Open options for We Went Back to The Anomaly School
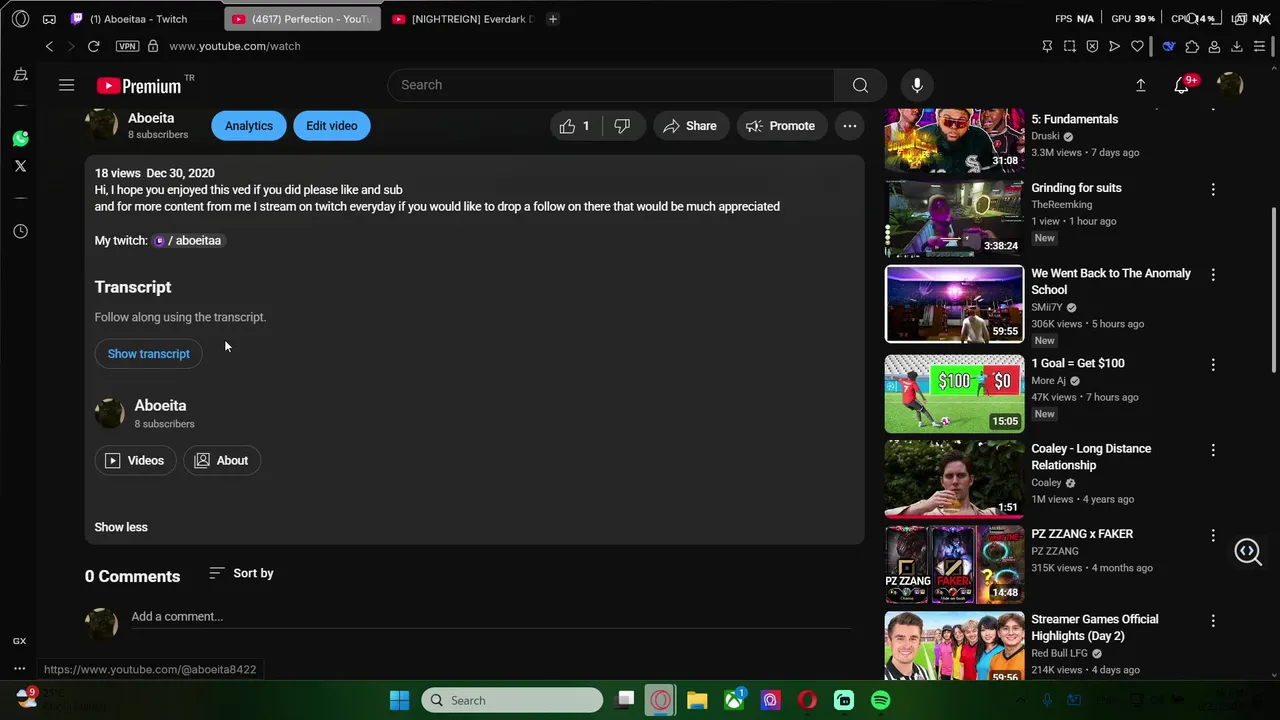The height and width of the screenshot is (720, 1280). click(x=1213, y=274)
